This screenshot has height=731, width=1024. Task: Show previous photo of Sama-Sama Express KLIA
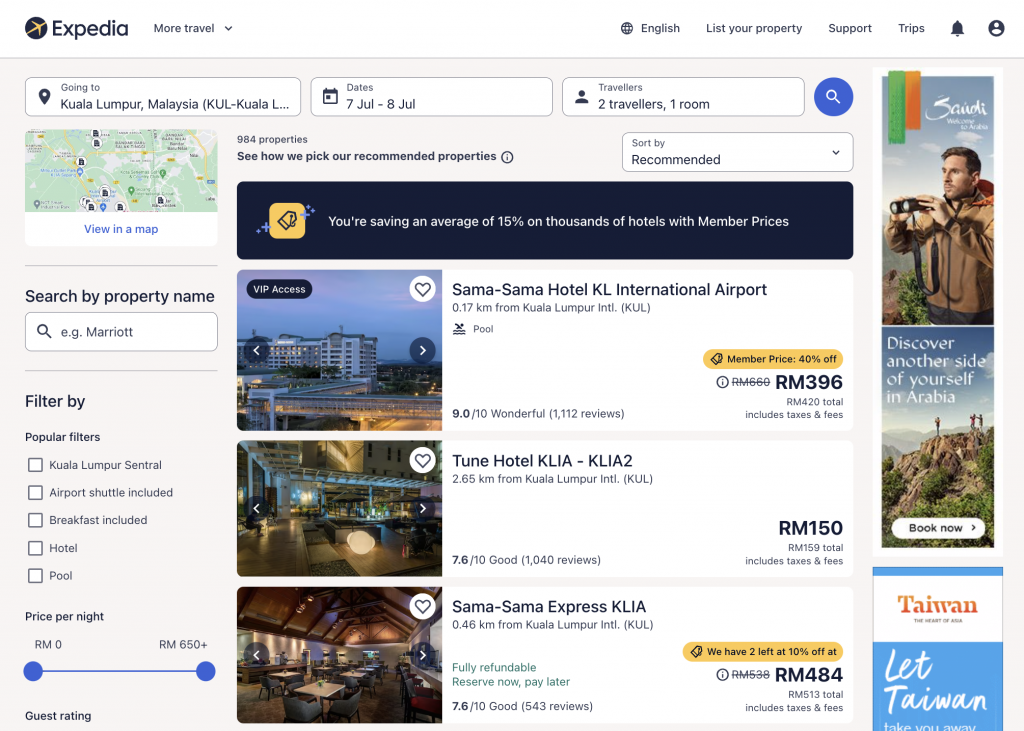click(256, 655)
